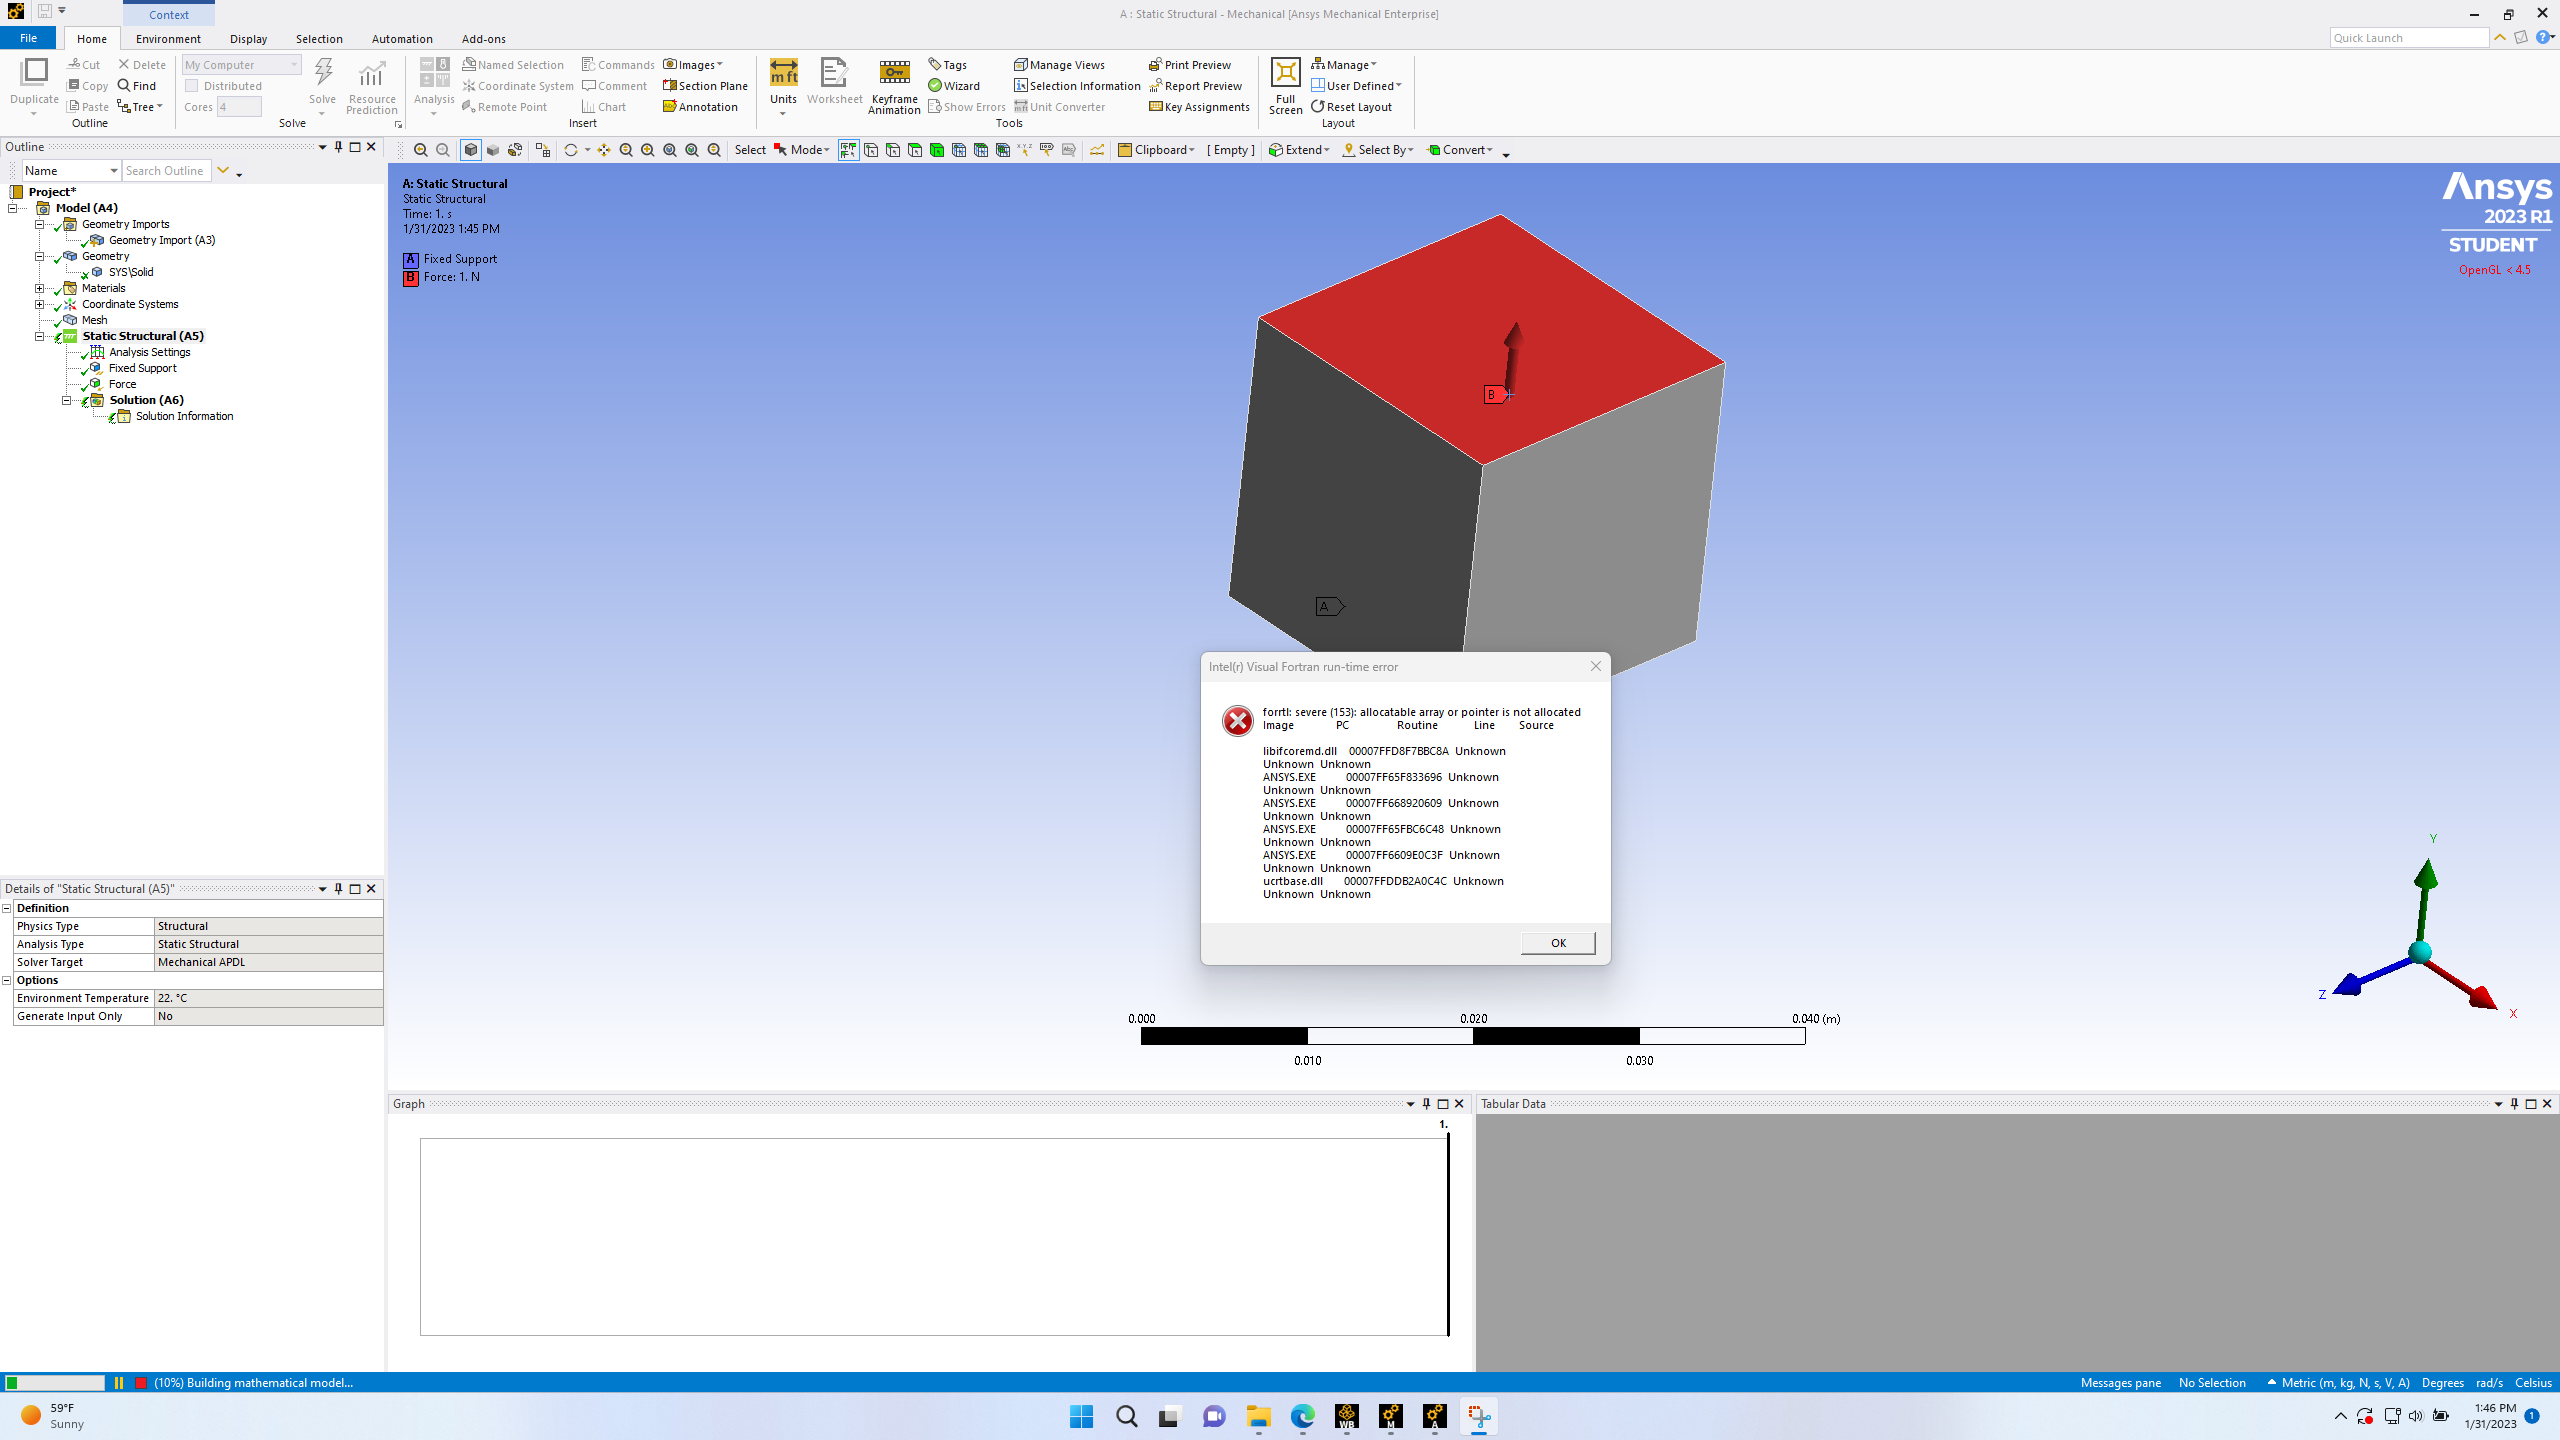Pause the solve in status bar

click(x=119, y=1383)
